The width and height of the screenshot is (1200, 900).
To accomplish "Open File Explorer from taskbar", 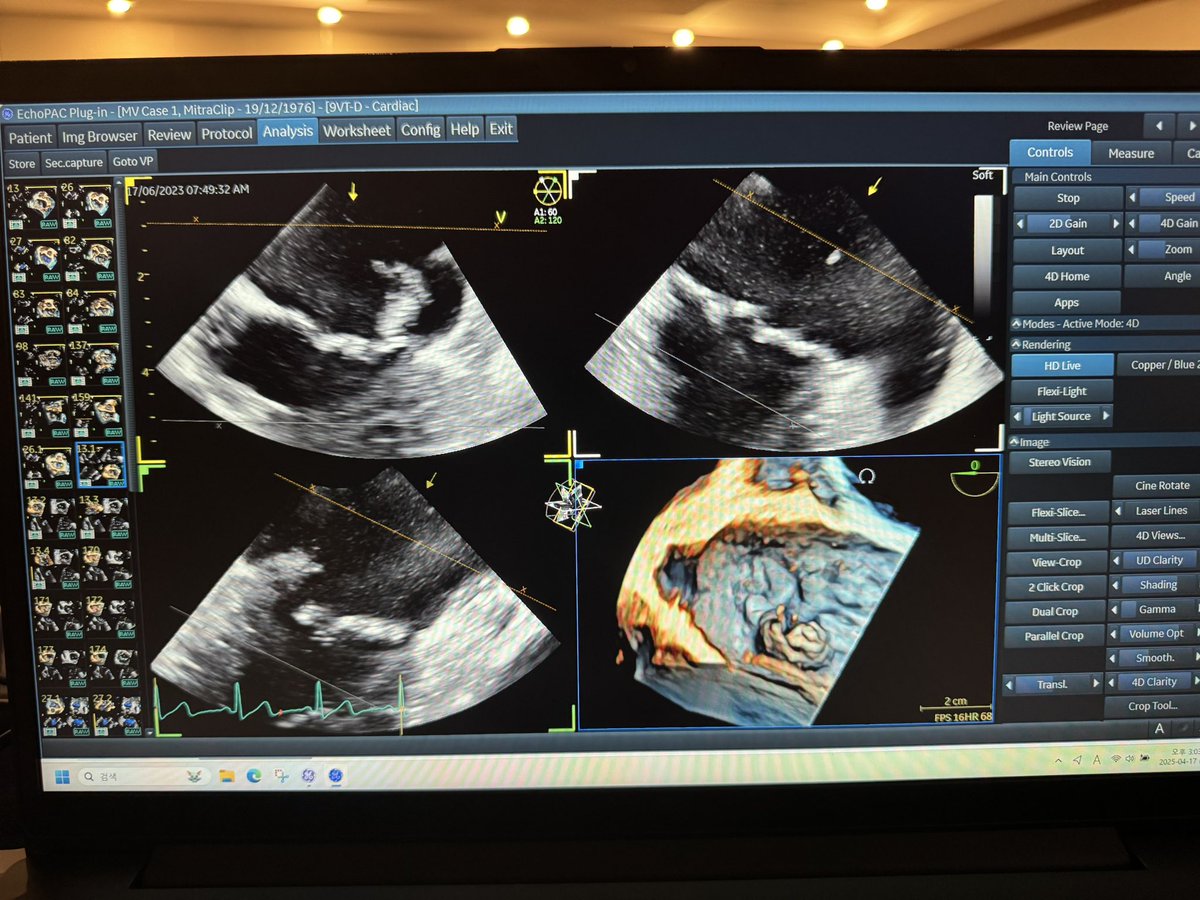I will (226, 775).
